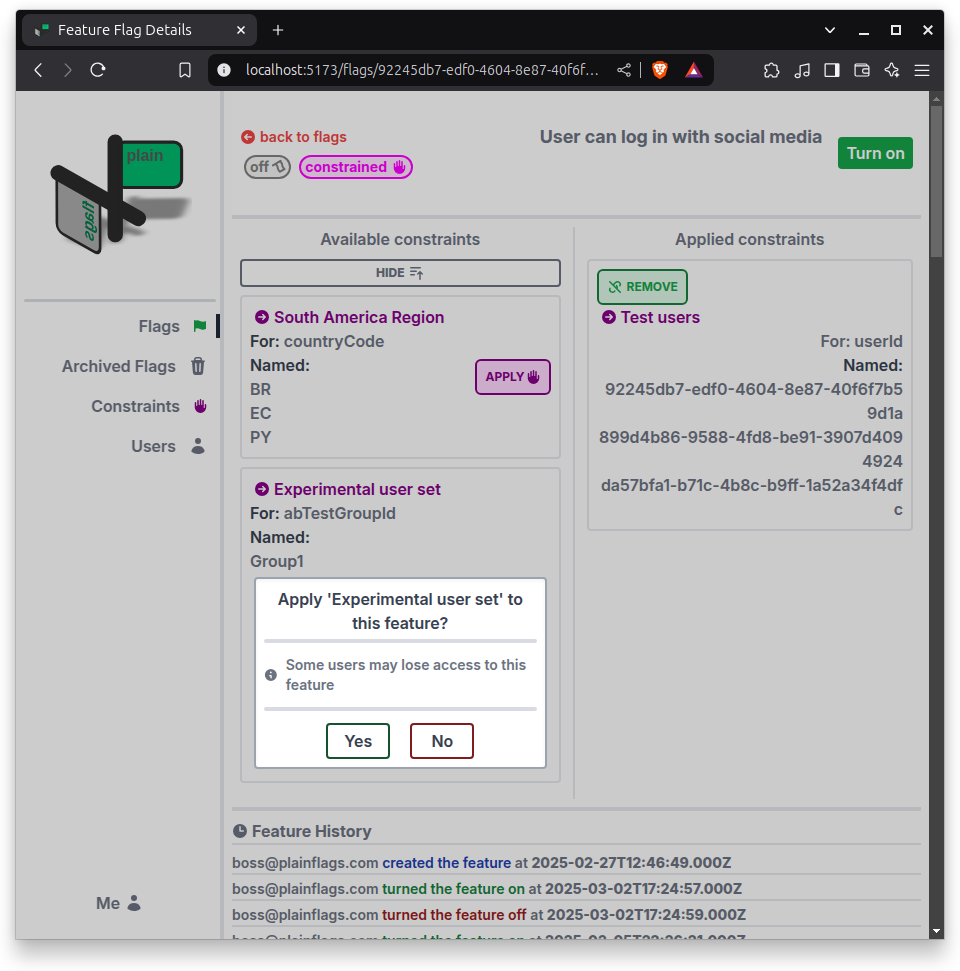Open the Me profile in the sidebar

click(117, 903)
